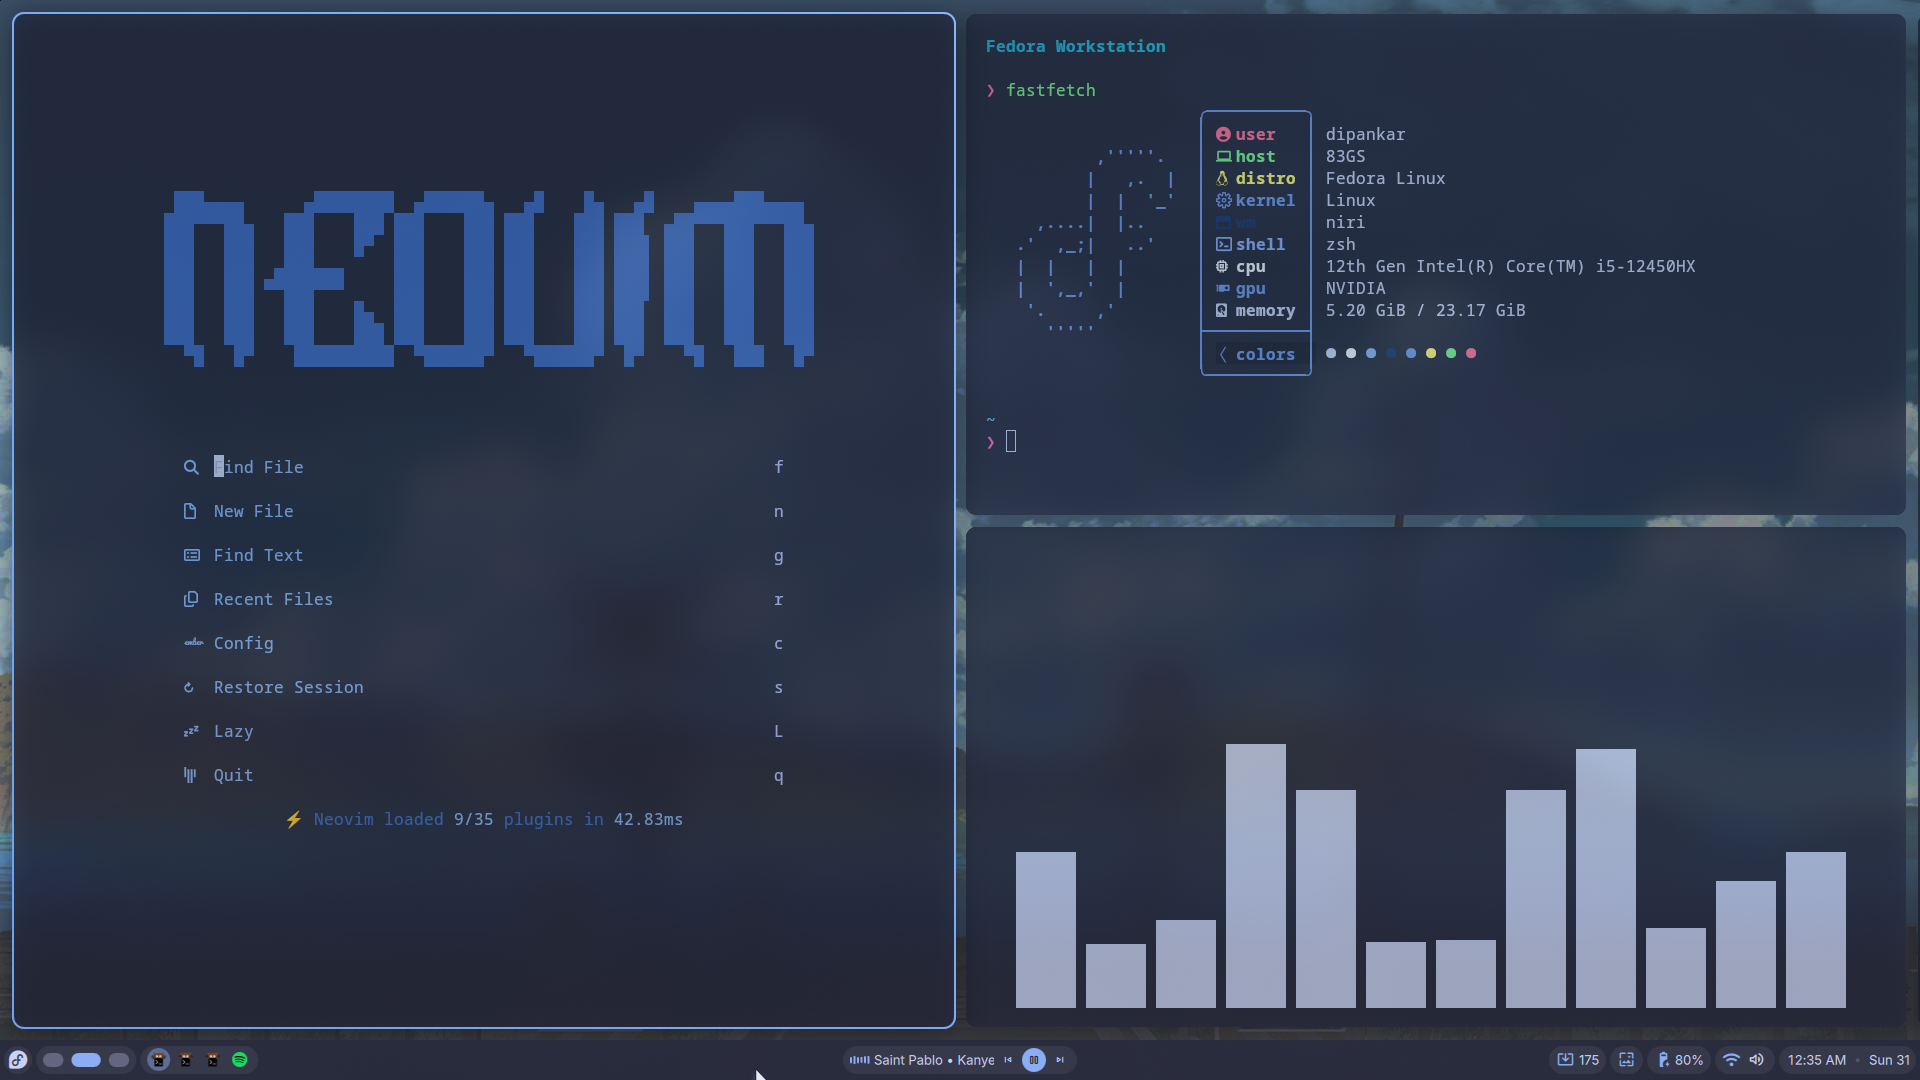Skip to the next track
This screenshot has height=1080, width=1920.
pyautogui.click(x=1060, y=1060)
